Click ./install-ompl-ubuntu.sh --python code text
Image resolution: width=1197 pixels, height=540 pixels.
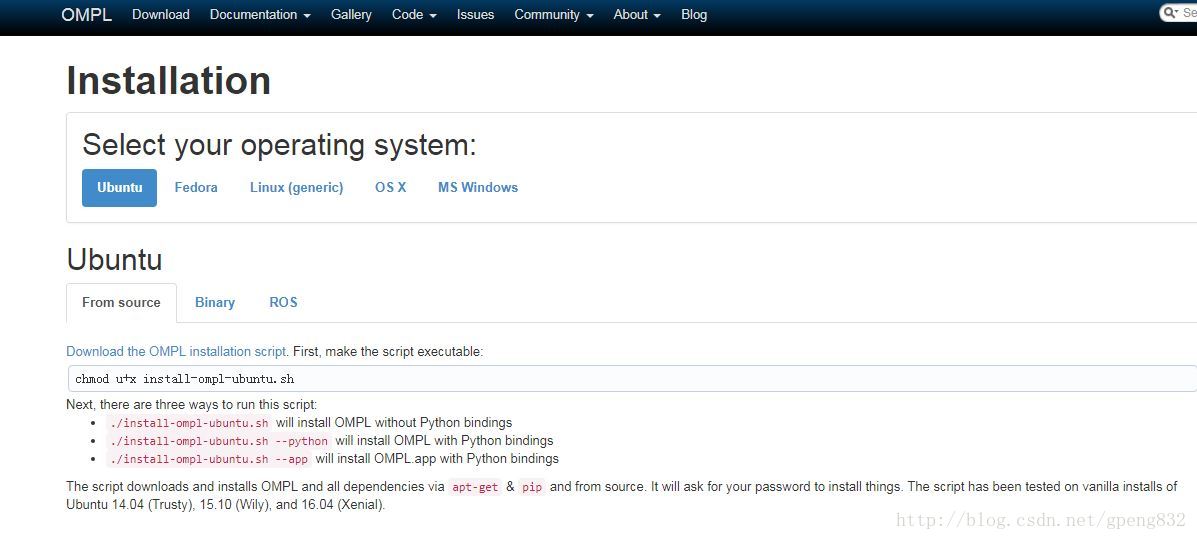[218, 441]
